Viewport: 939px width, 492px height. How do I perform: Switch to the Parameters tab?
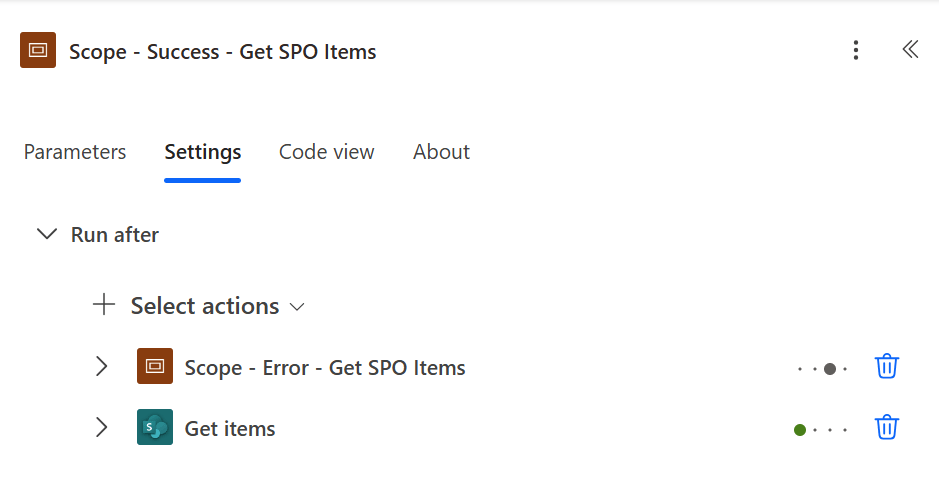[75, 152]
